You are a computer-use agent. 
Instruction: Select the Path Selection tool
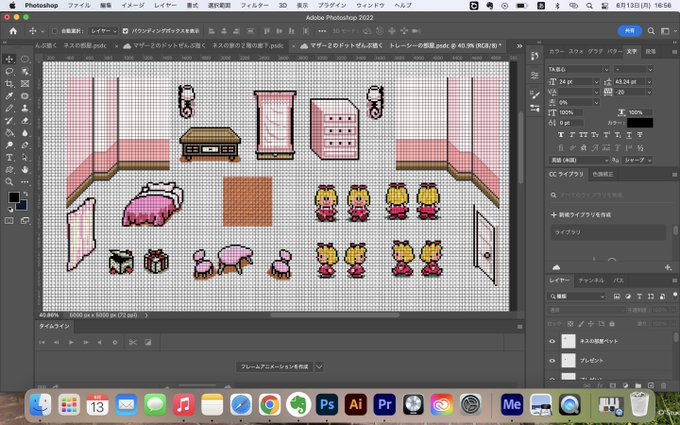[25, 157]
